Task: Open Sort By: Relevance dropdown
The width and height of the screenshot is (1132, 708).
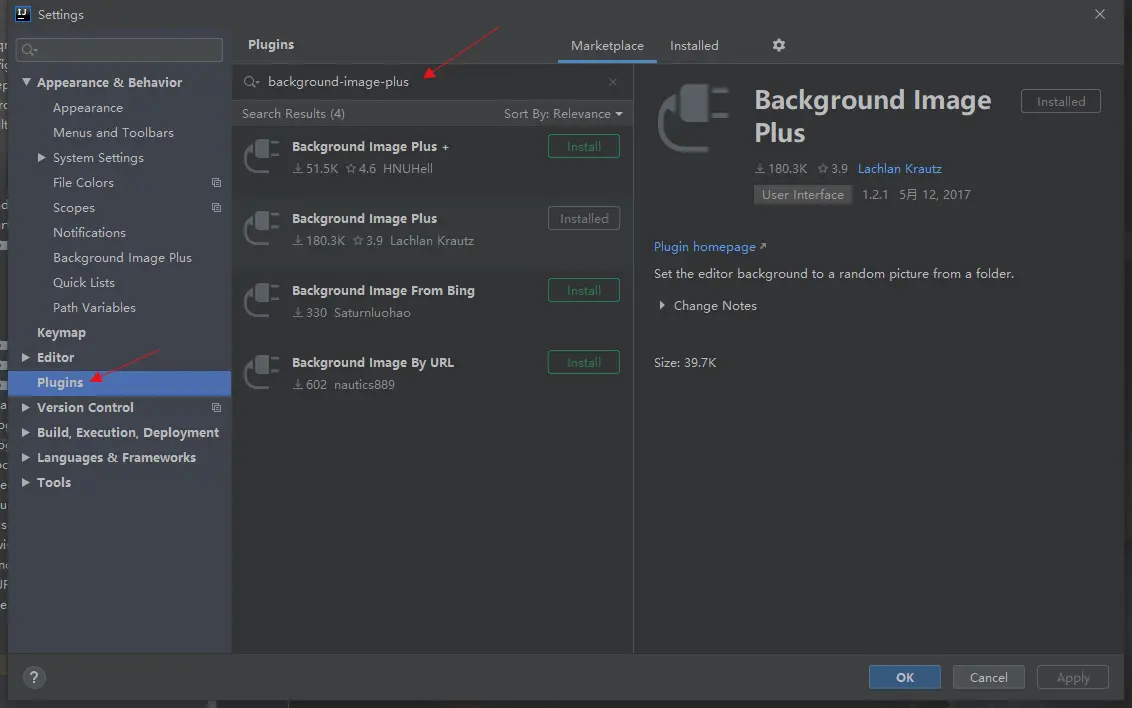Action: [x=563, y=114]
